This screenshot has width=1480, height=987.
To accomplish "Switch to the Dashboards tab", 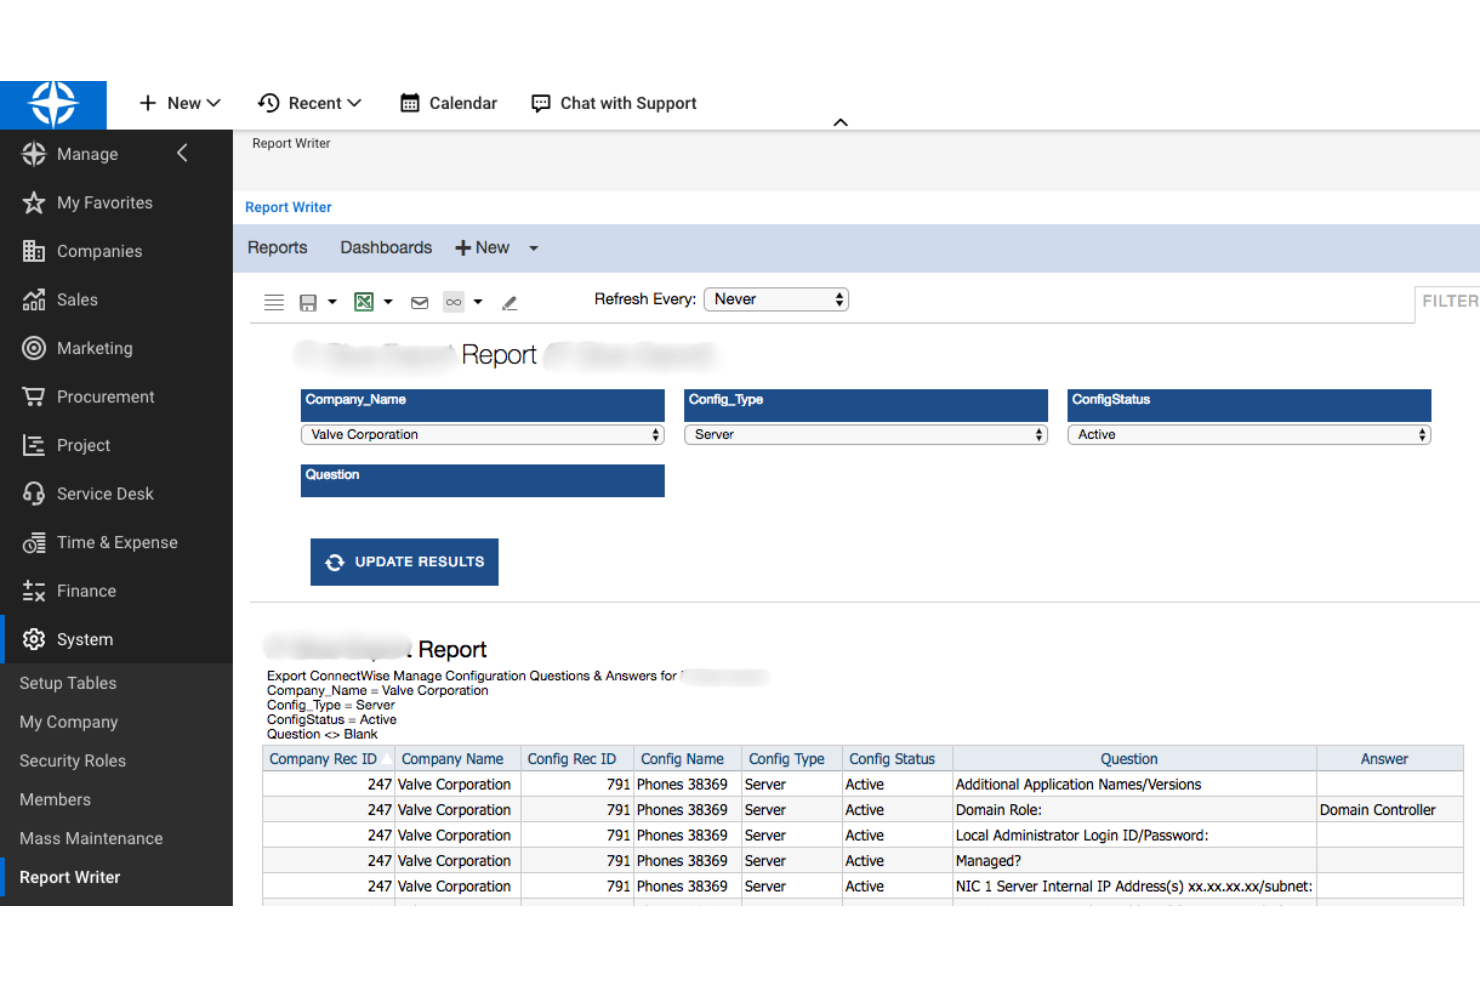I will coord(385,247).
